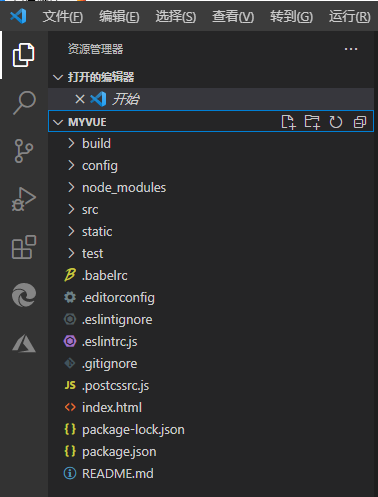Viewport: 378px width, 497px height.
Task: Click the 资源管理器 panel title
Action: coord(95,49)
